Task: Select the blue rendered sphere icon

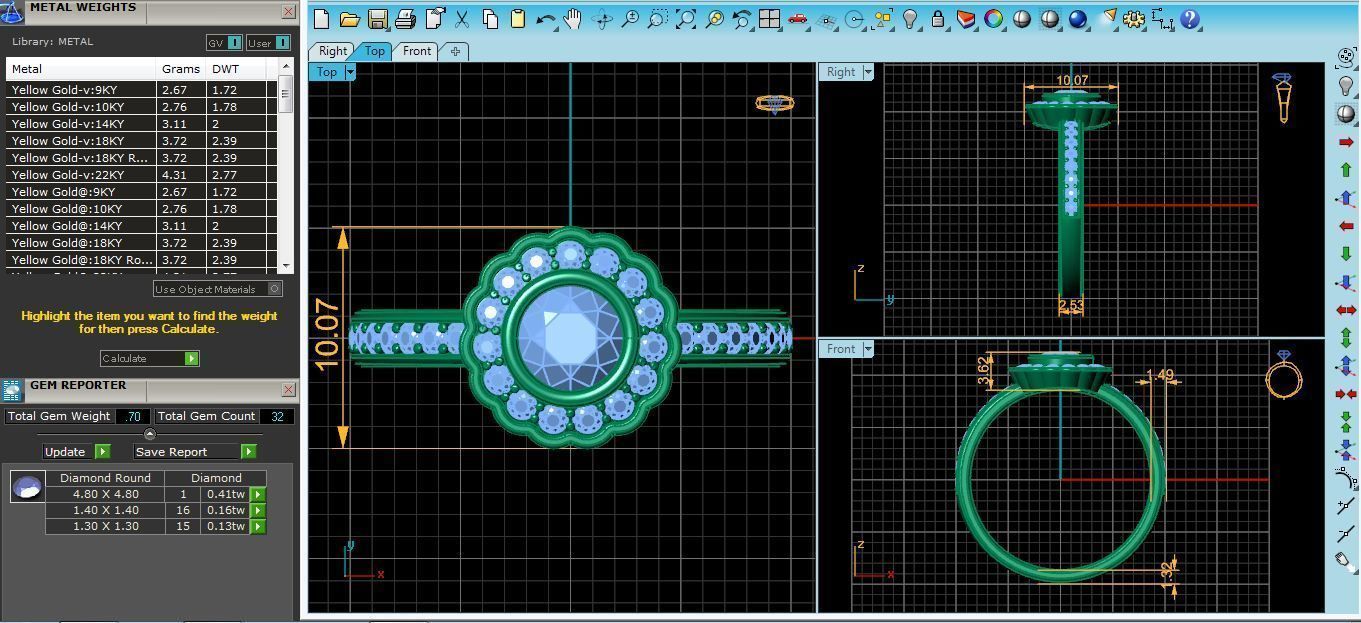Action: [1077, 19]
